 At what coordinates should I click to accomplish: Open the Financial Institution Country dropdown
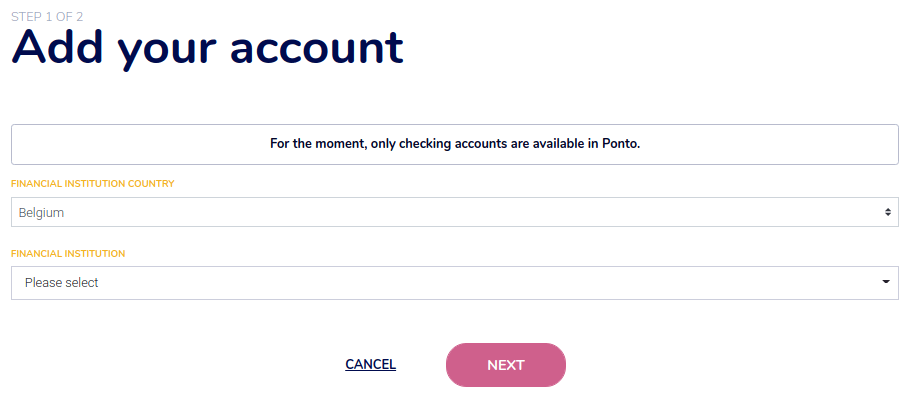click(455, 212)
